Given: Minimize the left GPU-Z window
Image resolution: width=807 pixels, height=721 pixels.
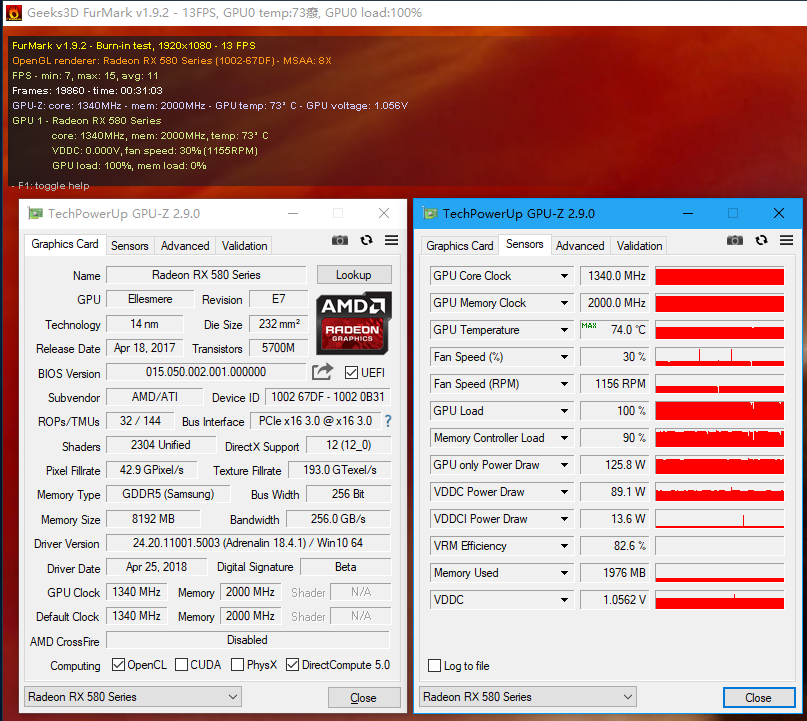Looking at the screenshot, I should 293,213.
